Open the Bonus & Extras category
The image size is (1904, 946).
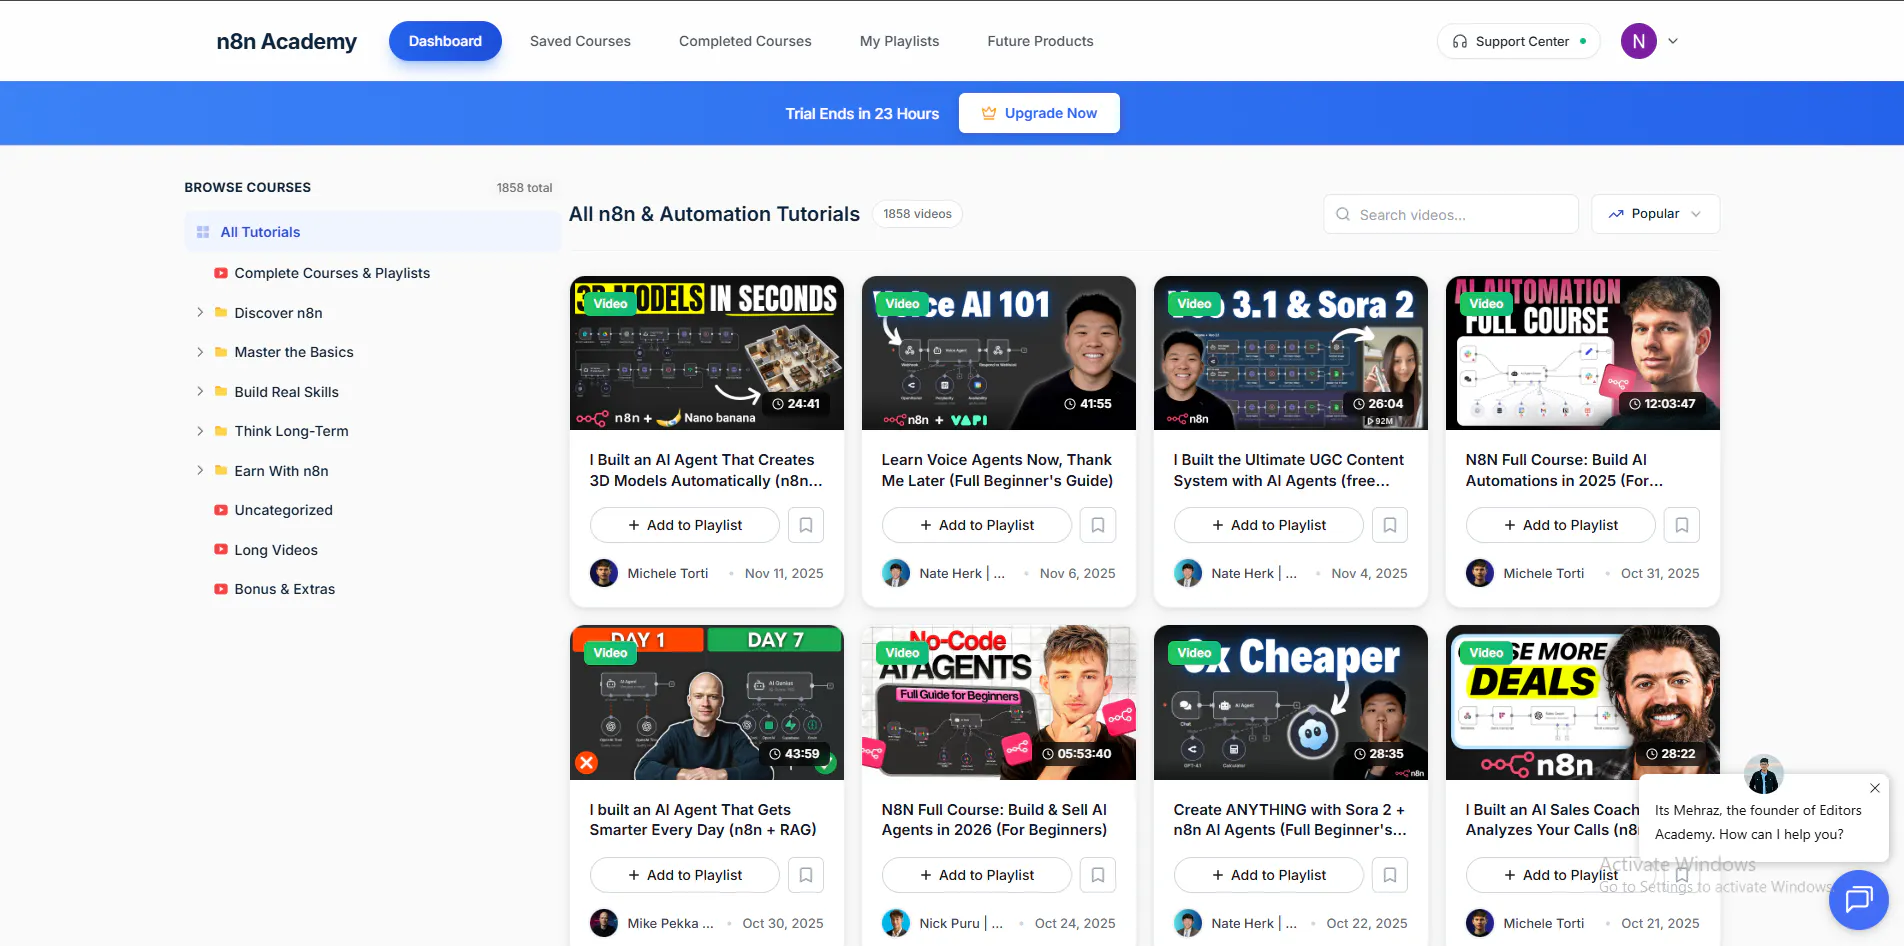pos(284,589)
